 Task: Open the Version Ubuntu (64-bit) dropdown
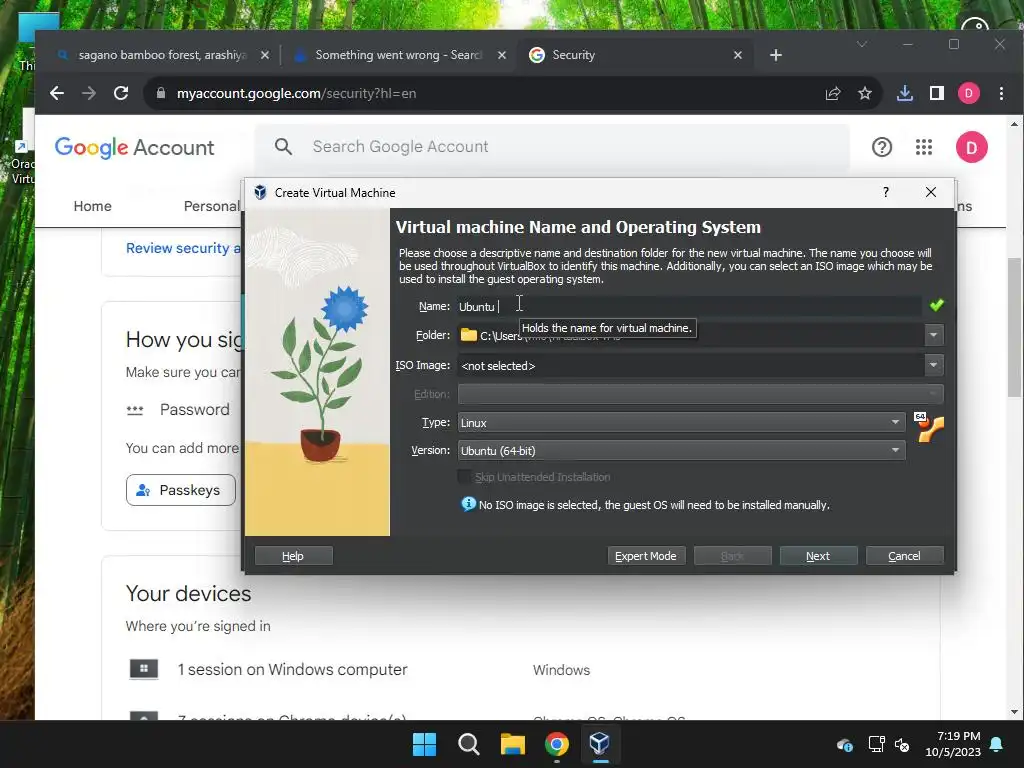681,450
